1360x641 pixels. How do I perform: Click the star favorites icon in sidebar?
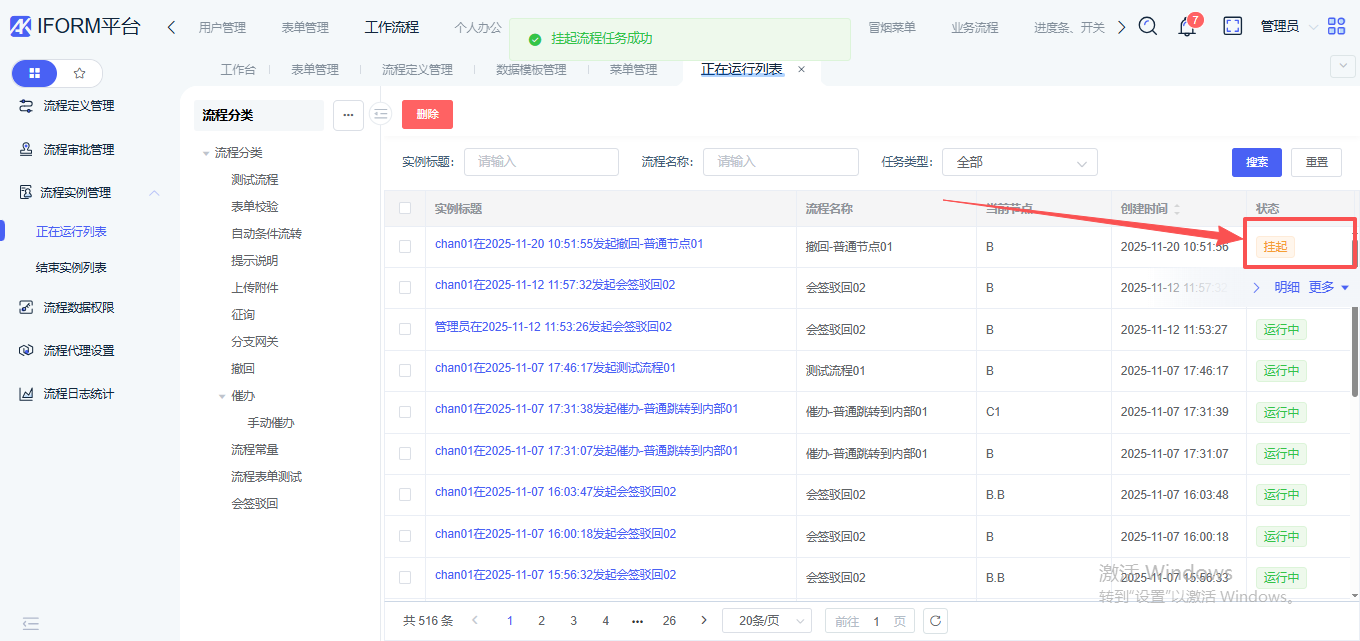coord(80,73)
